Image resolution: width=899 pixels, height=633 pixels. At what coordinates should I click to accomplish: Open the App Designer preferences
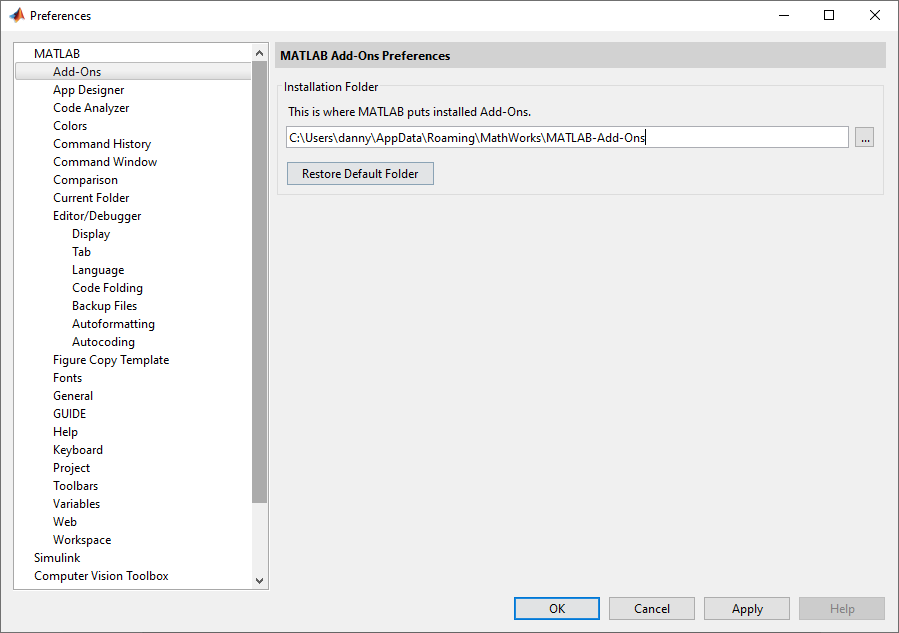89,90
